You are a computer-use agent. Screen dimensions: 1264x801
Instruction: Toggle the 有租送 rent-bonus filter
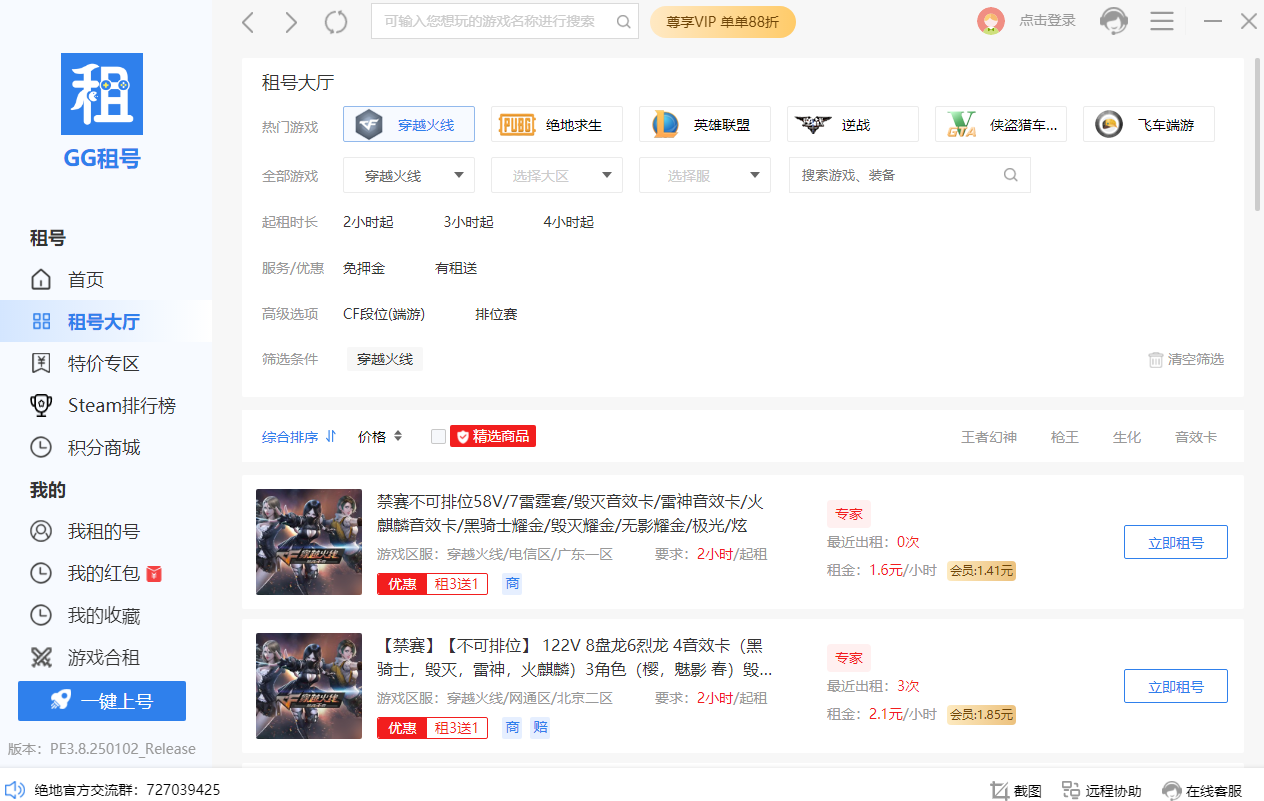coord(456,267)
